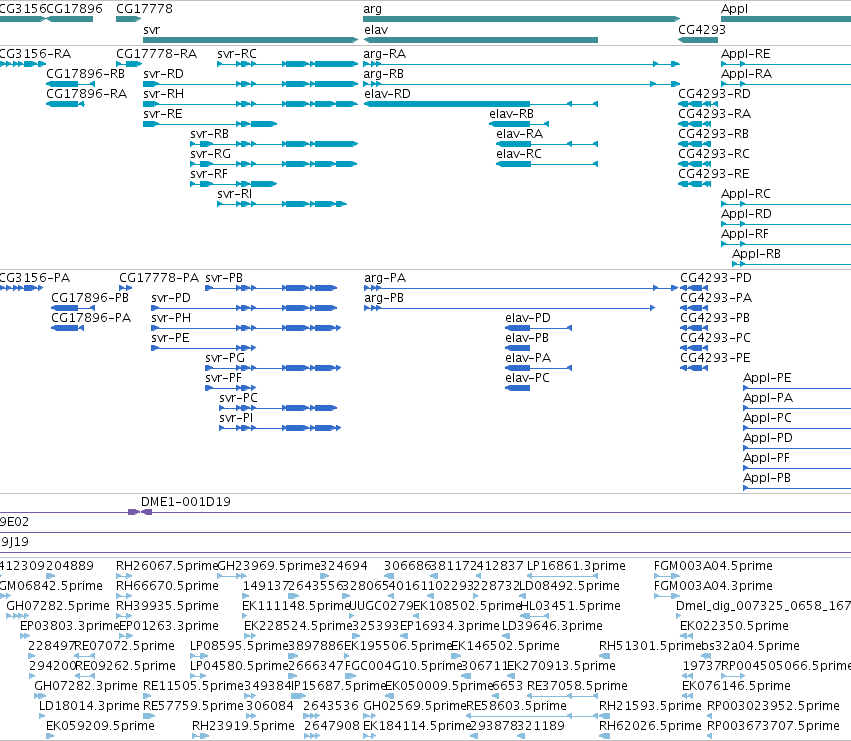Click EST RE58603.5prime label
The height and width of the screenshot is (741, 851).
point(517,706)
